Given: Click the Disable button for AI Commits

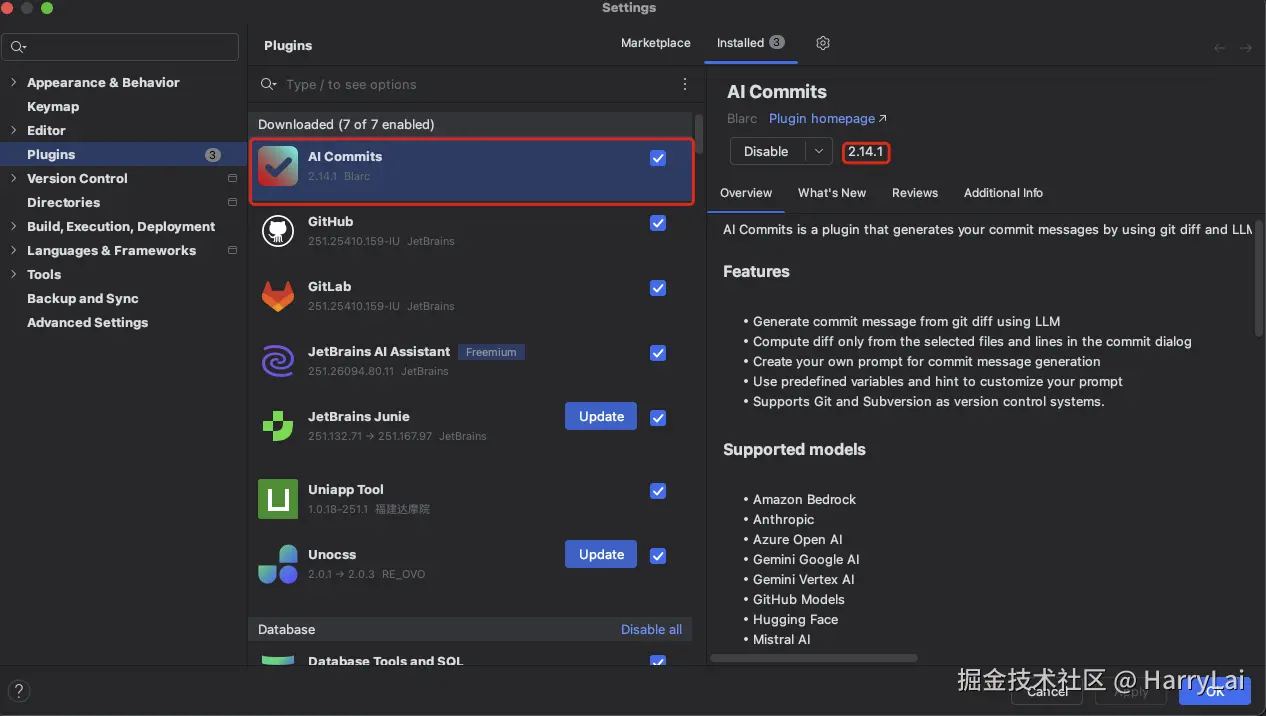Looking at the screenshot, I should click(x=767, y=151).
